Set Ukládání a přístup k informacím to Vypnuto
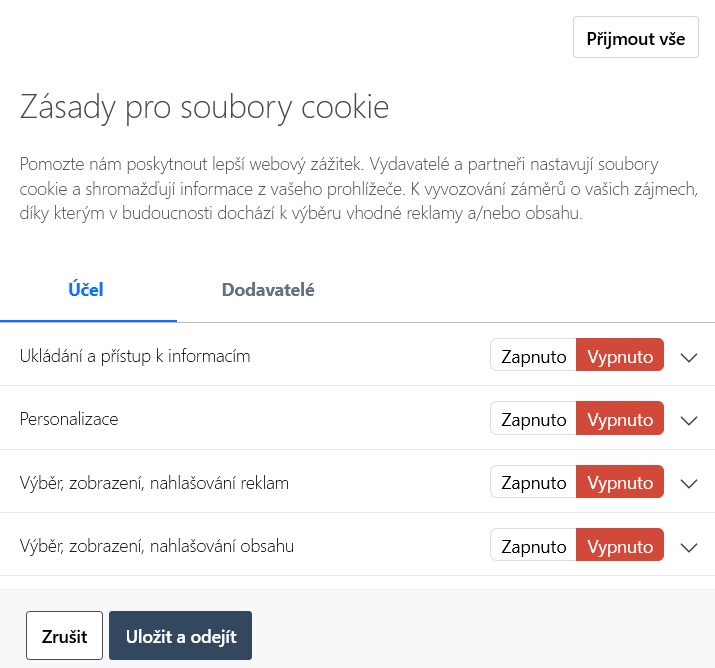Viewport: 715px width, 668px height. click(620, 356)
